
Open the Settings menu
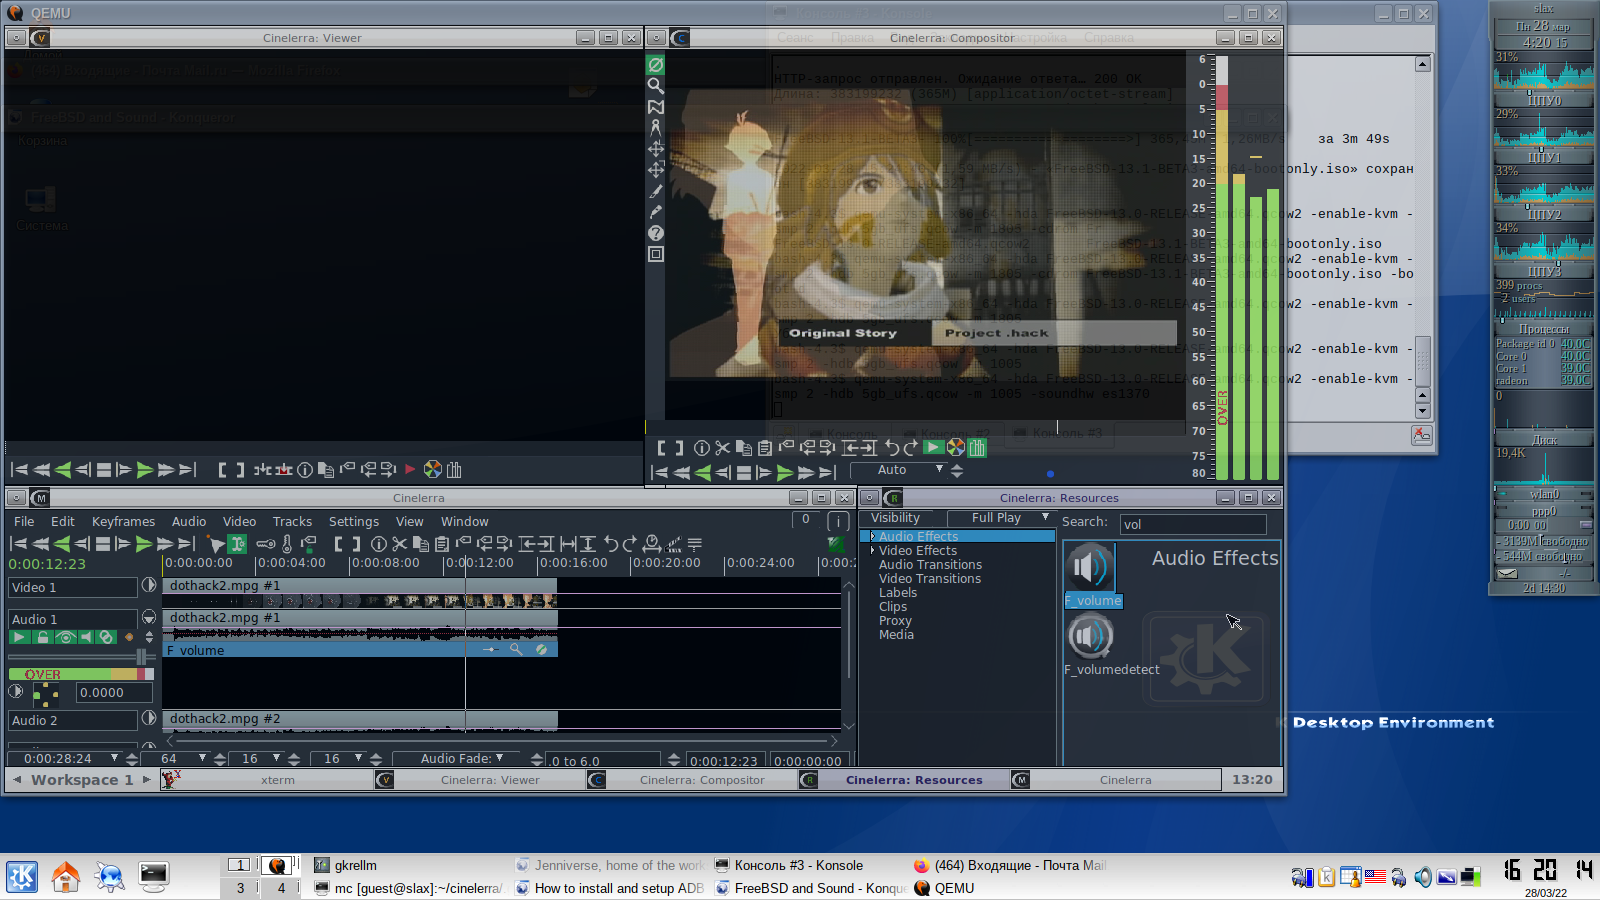pos(354,522)
